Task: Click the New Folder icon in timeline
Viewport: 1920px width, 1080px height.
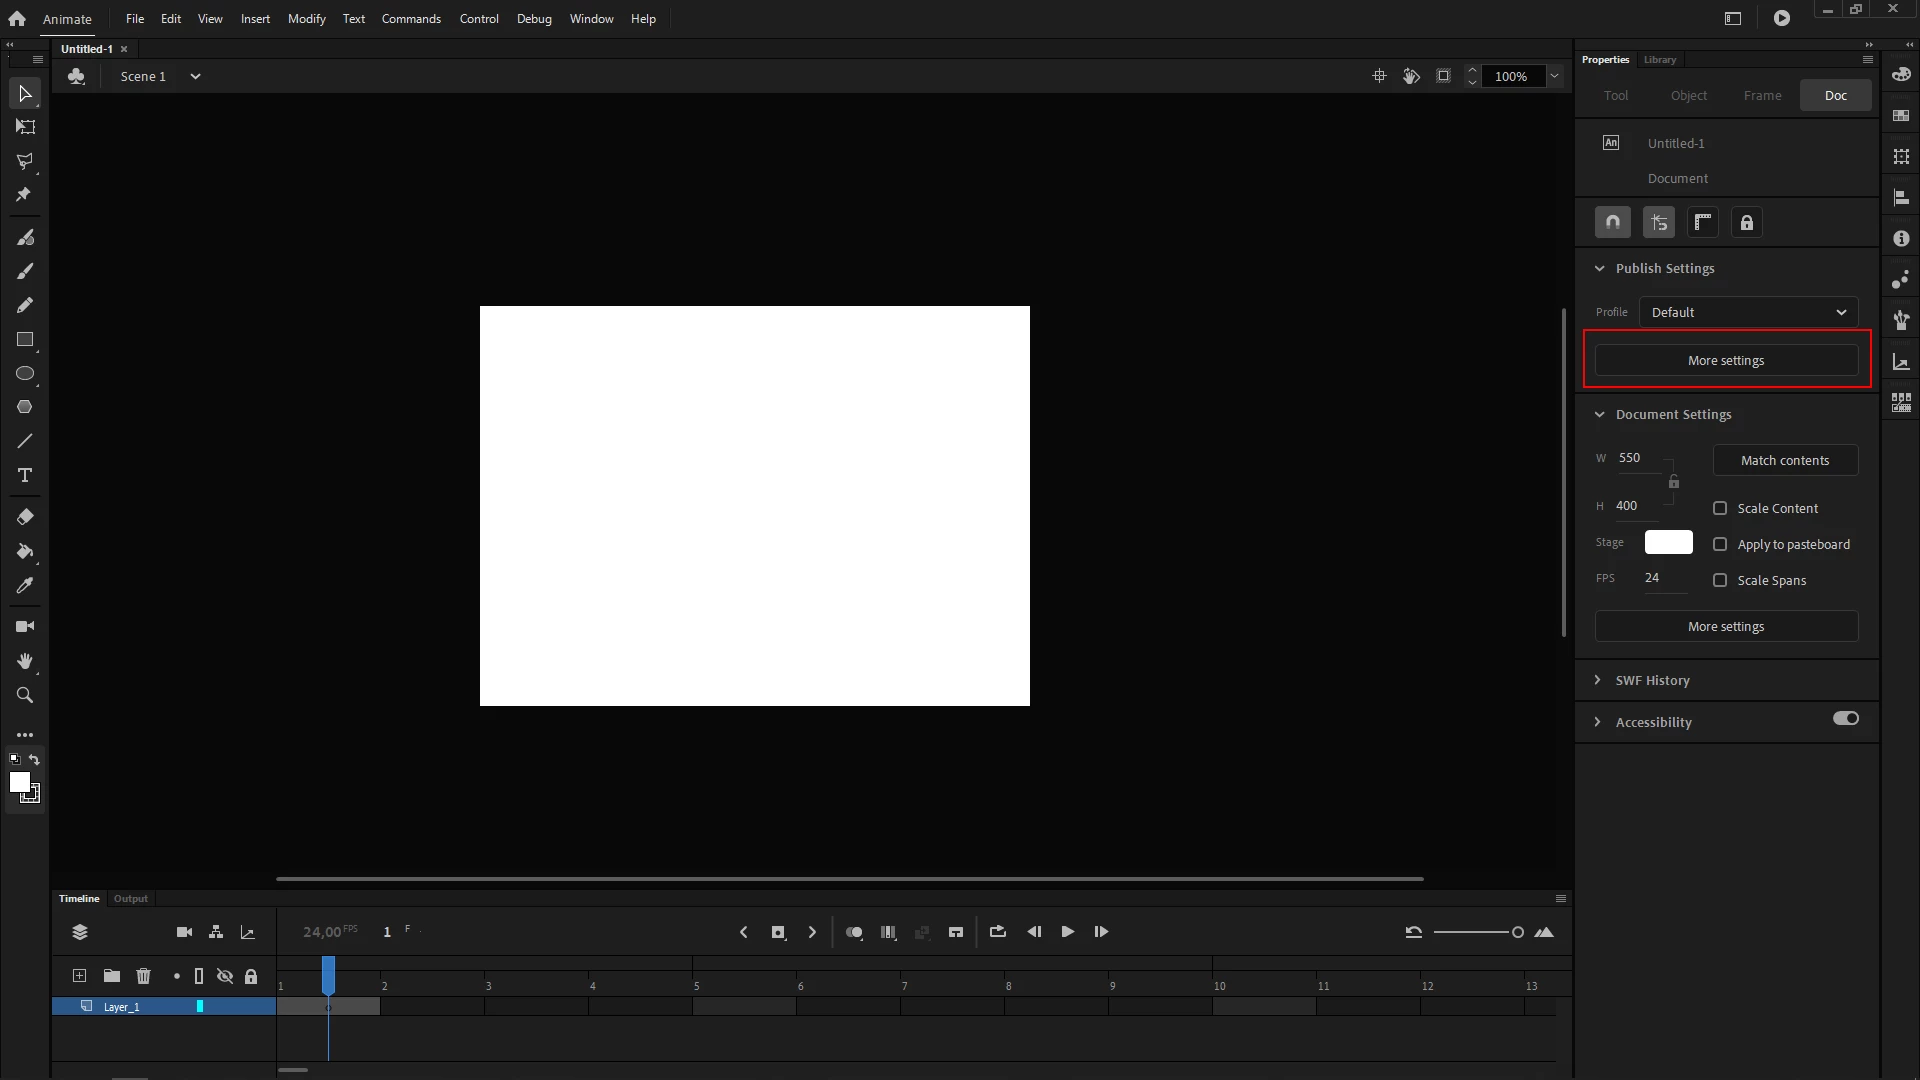Action: (x=112, y=976)
